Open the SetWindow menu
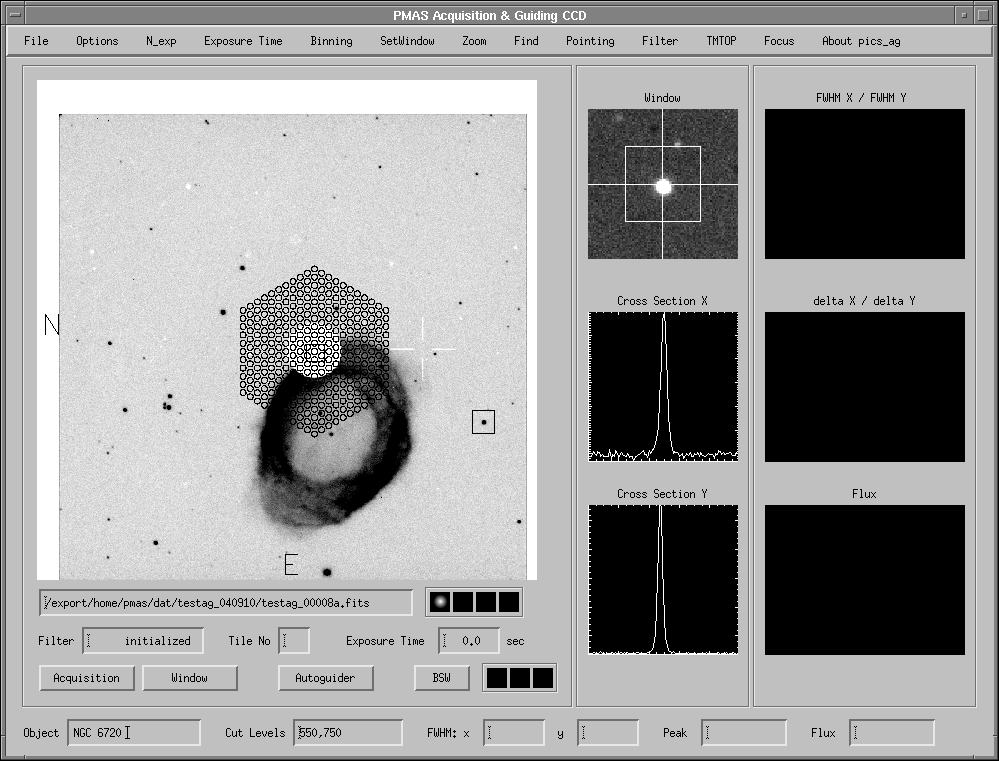The width and height of the screenshot is (999, 761). [x=407, y=41]
